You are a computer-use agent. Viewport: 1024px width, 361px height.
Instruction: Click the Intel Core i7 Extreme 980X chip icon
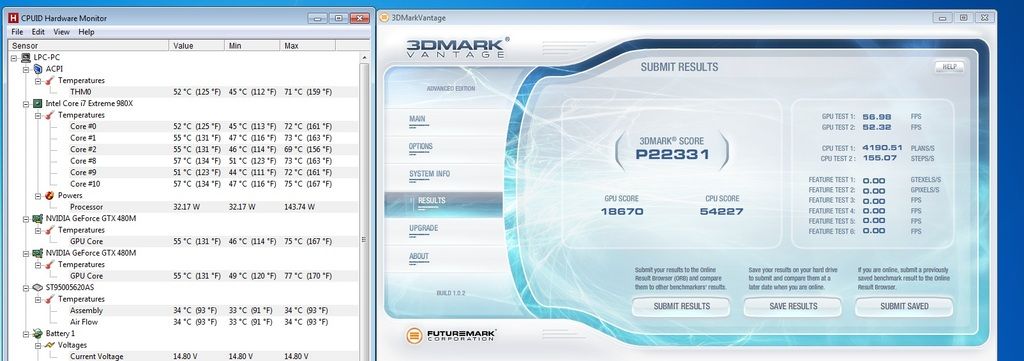pyautogui.click(x=37, y=103)
